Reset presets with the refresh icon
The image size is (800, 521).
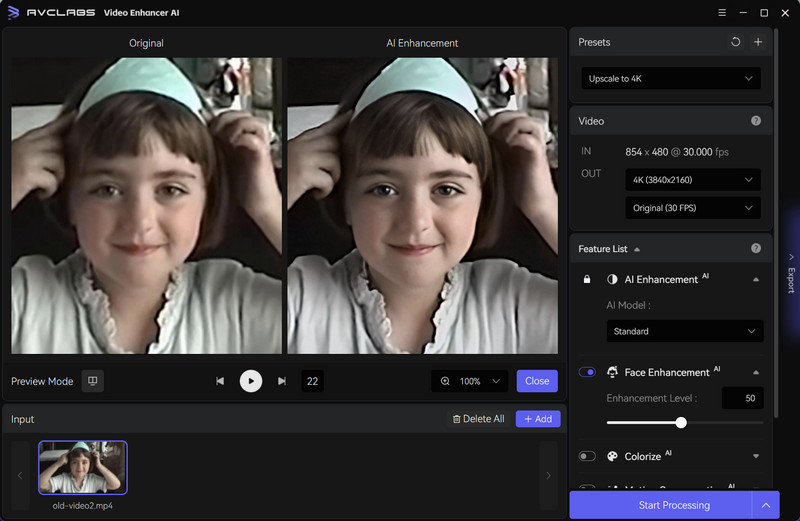point(735,42)
